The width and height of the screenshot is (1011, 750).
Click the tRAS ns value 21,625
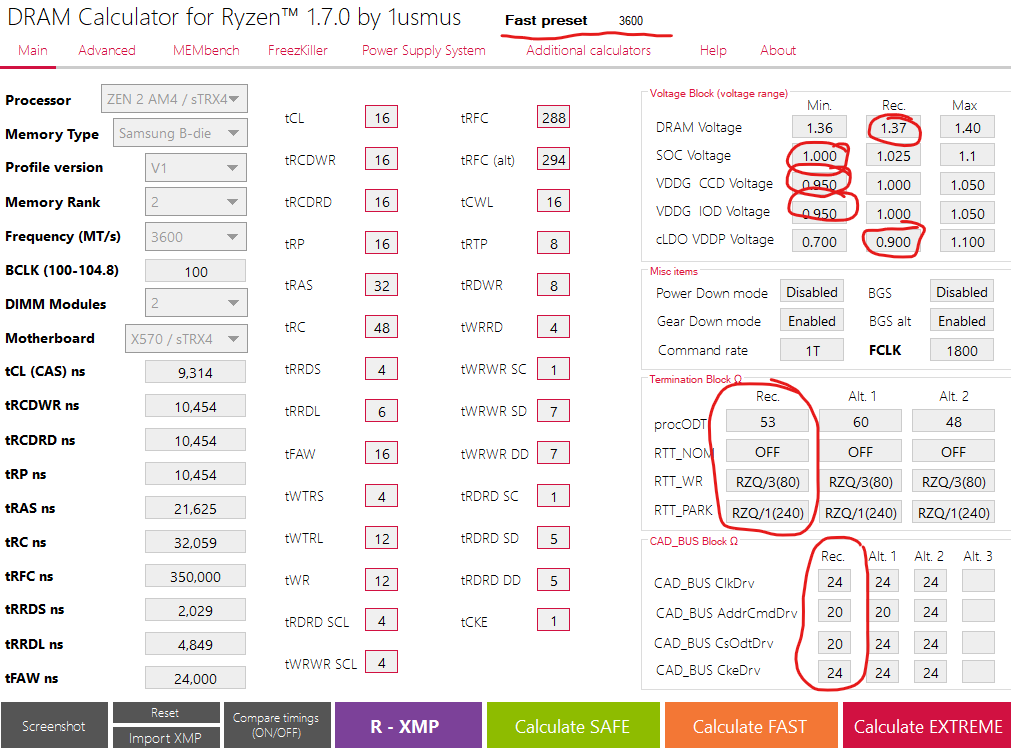coord(195,509)
